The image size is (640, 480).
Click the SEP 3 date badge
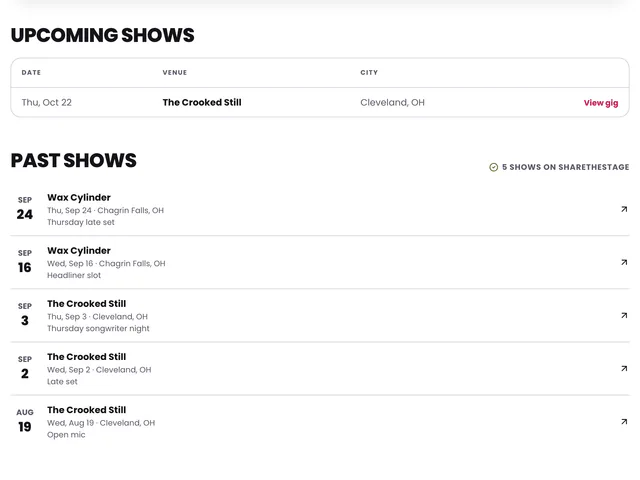[24, 315]
